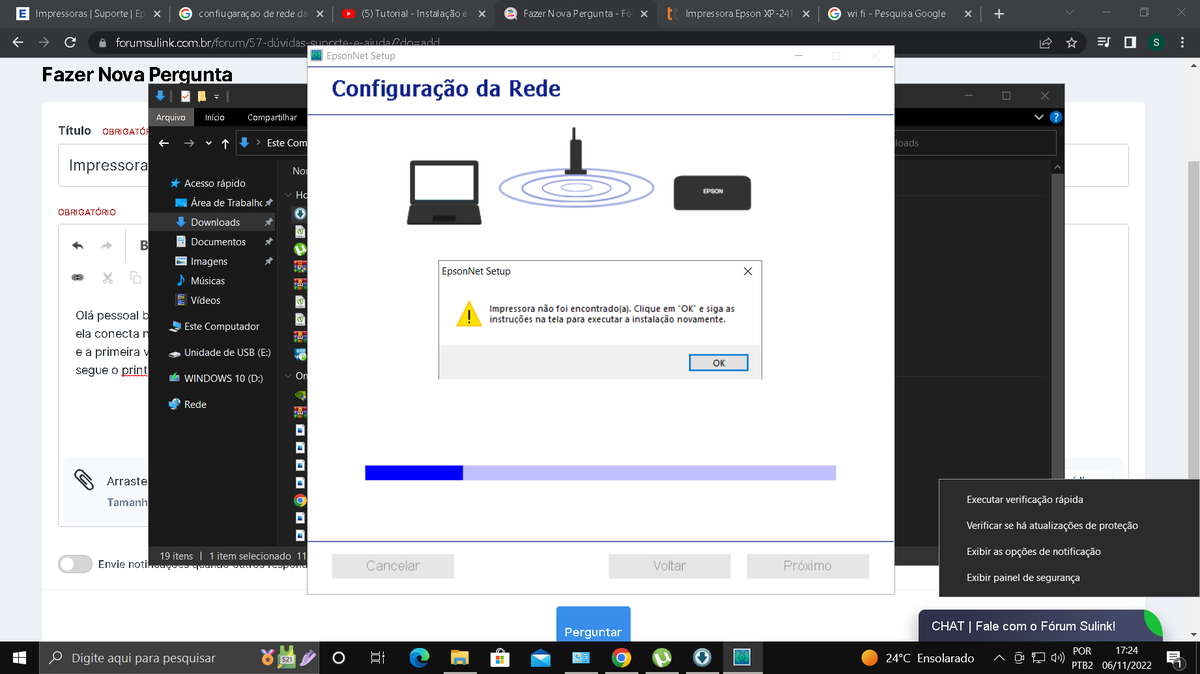Open Músicas in Explorer sidebar

click(207, 281)
